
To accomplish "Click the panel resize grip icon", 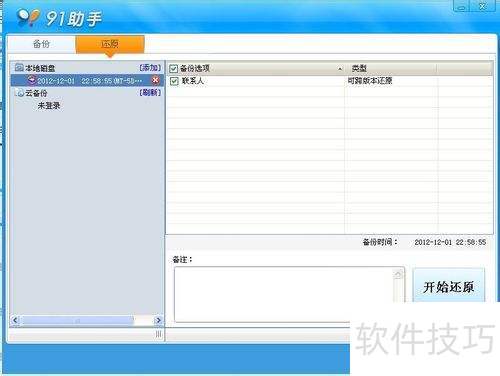I will click(159, 334).
